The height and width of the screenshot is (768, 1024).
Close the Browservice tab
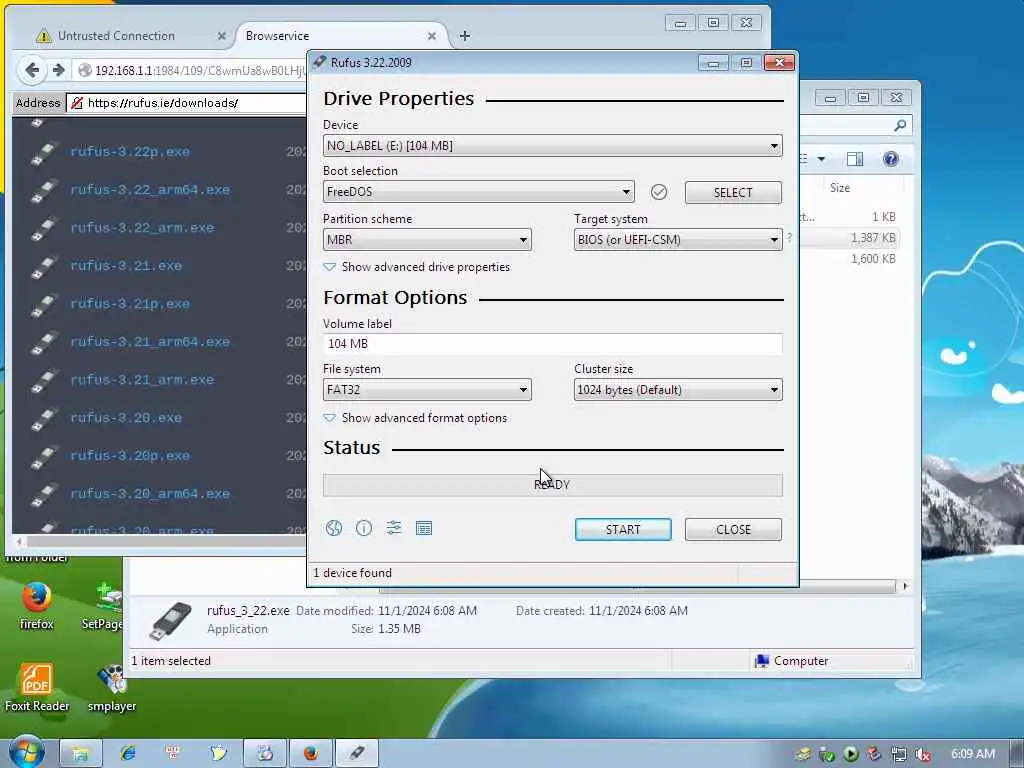click(x=432, y=37)
